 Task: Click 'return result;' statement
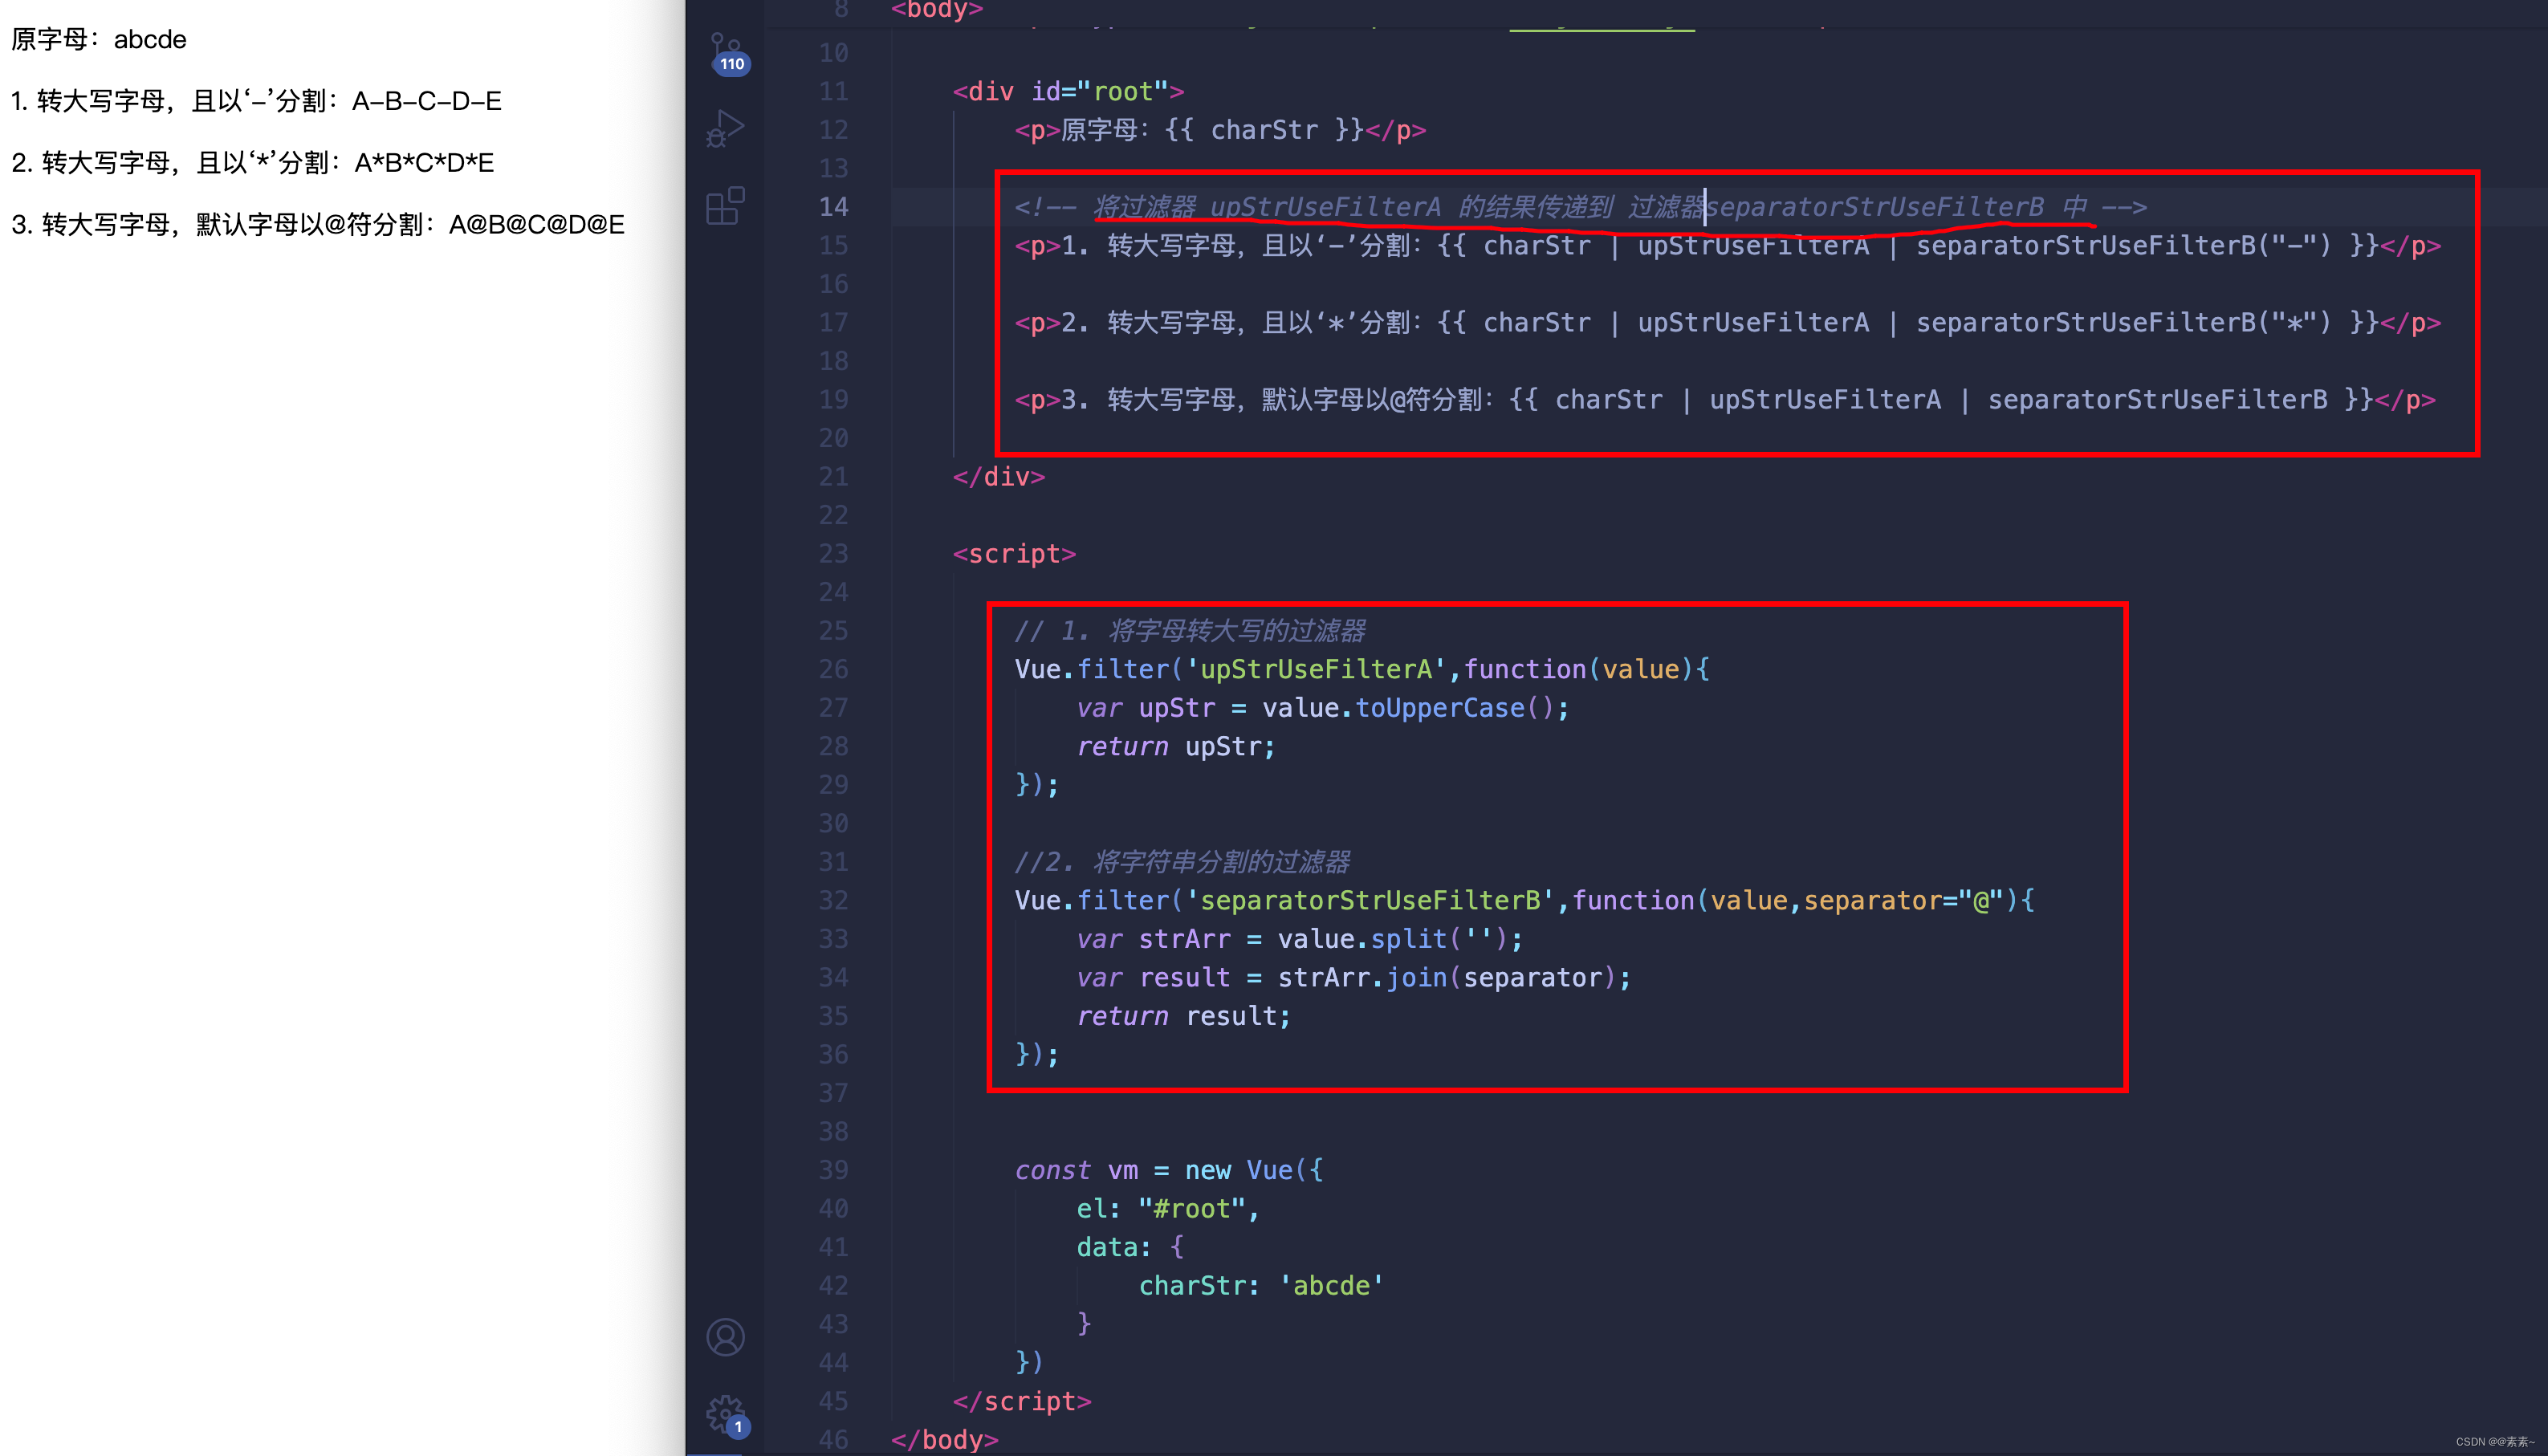tap(1184, 1016)
